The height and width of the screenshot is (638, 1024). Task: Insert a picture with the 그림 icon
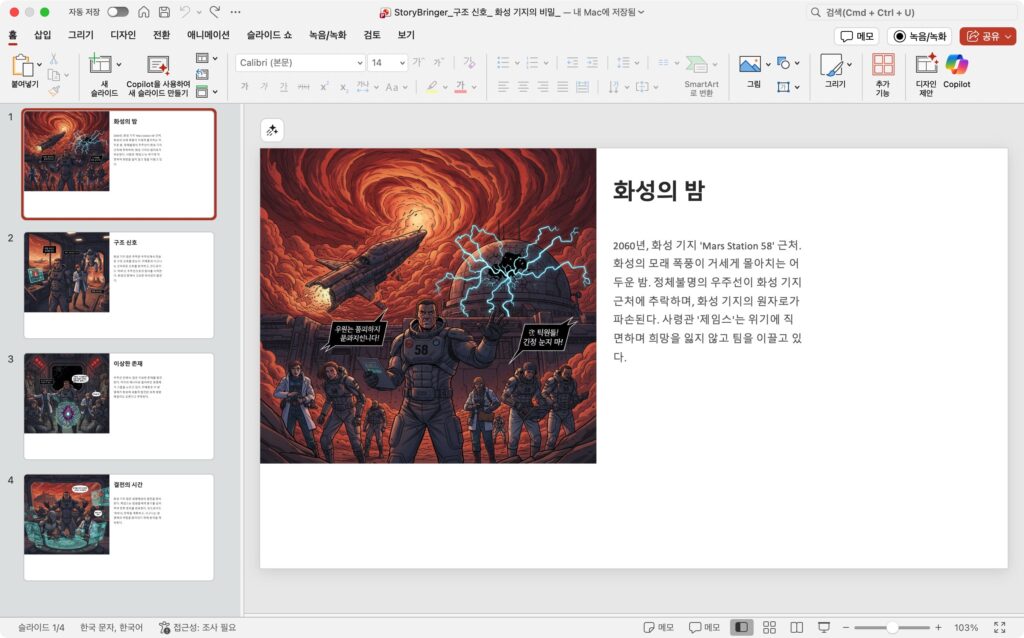coord(750,65)
